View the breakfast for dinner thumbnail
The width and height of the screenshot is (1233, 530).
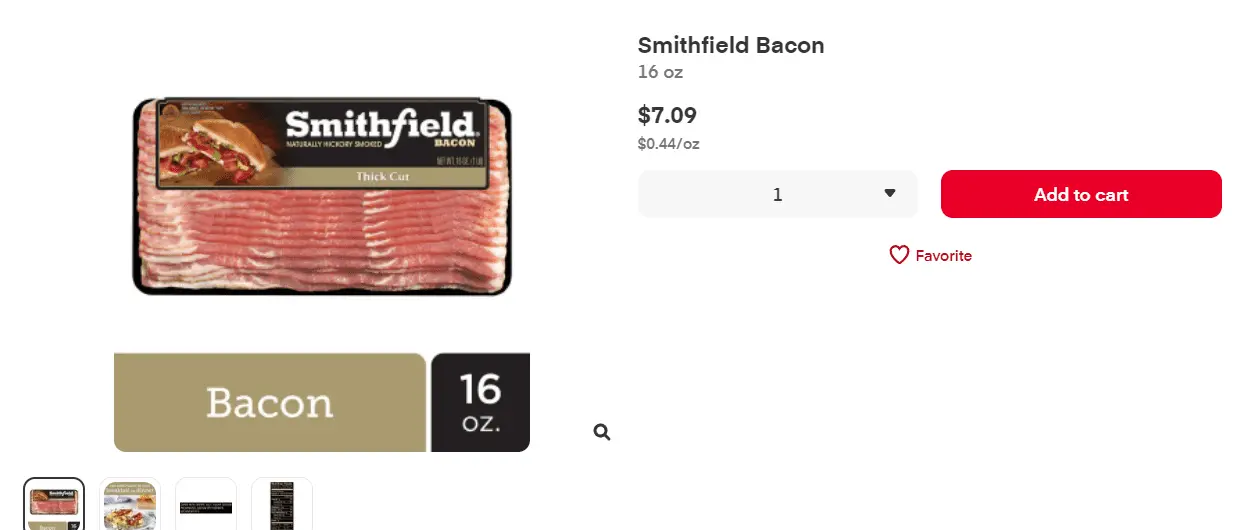[x=130, y=504]
